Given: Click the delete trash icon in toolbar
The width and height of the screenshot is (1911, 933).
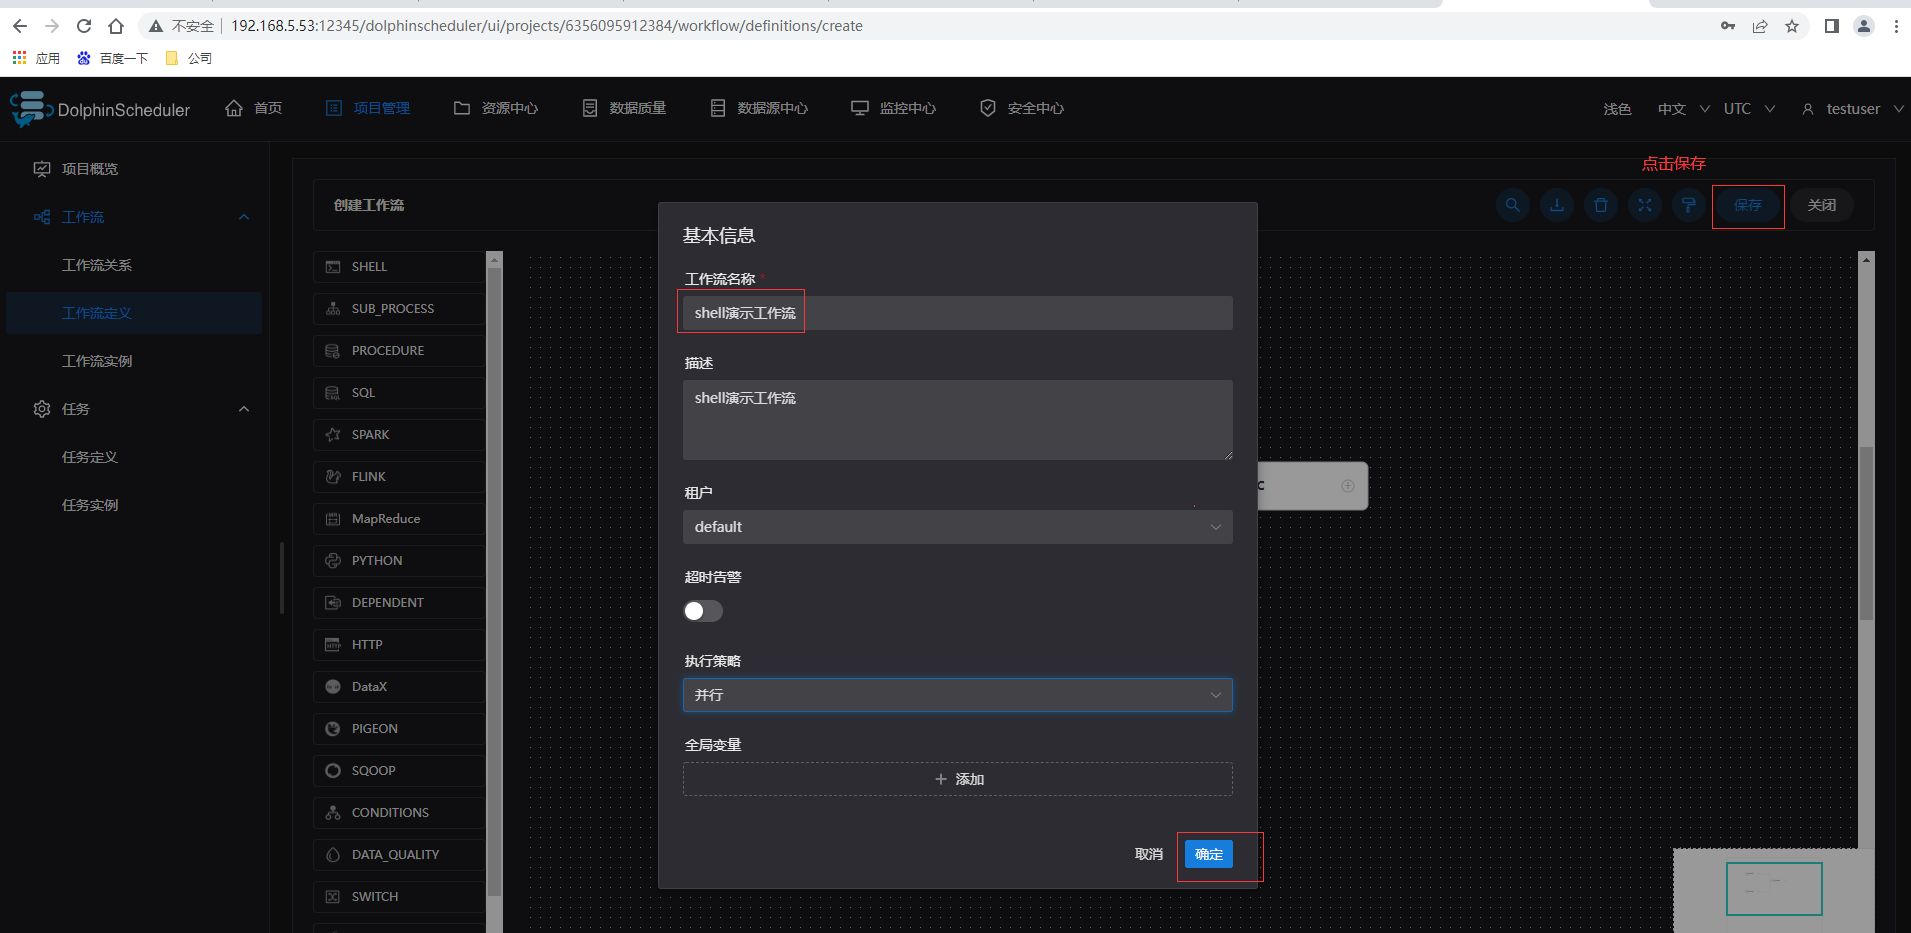Looking at the screenshot, I should (x=1601, y=205).
